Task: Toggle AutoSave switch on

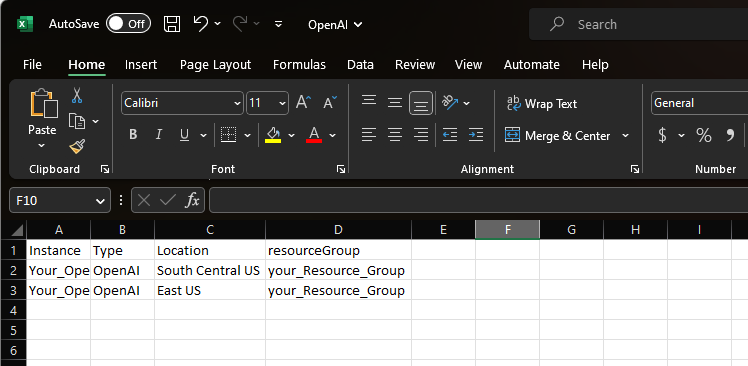Action: tap(128, 24)
